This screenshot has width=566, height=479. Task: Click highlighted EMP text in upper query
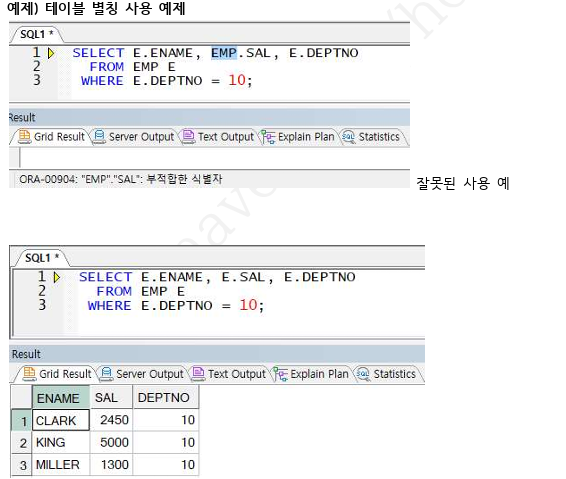(x=224, y=53)
